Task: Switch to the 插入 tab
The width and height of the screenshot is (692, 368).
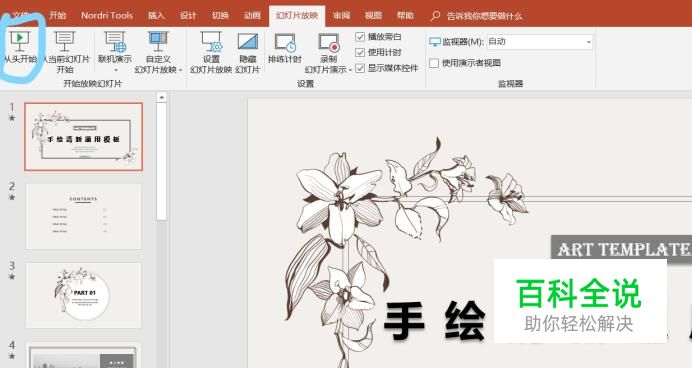Action: coord(156,15)
